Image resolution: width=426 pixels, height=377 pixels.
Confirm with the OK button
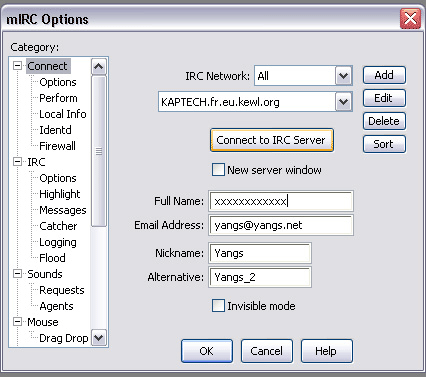click(x=207, y=351)
